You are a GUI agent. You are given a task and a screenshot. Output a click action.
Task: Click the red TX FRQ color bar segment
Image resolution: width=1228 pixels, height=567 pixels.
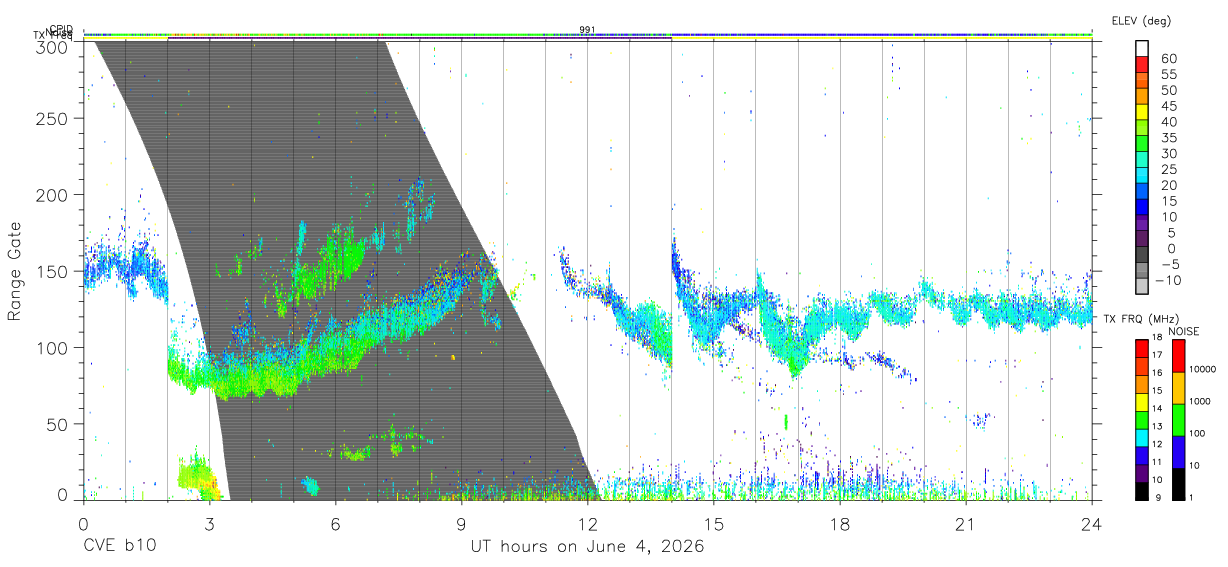[1142, 348]
